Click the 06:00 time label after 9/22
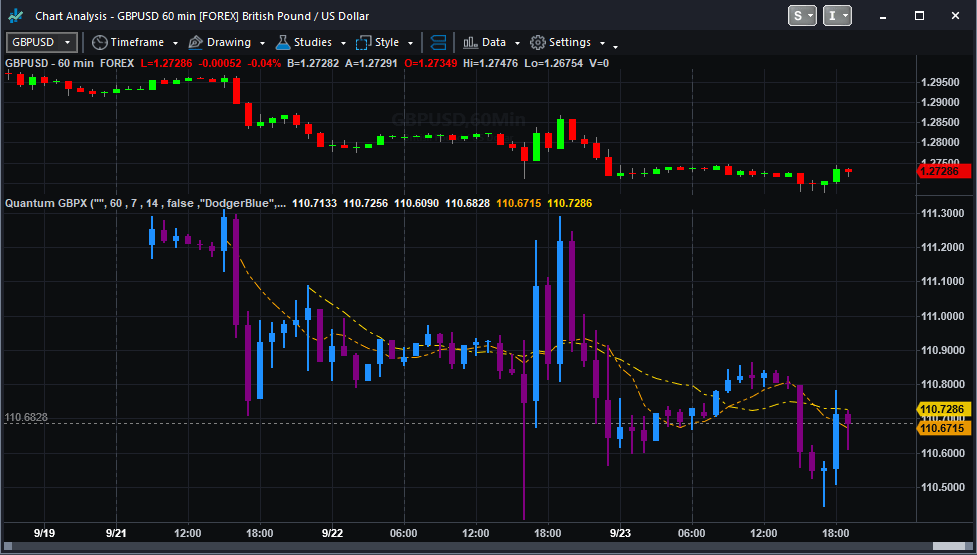 [404, 533]
